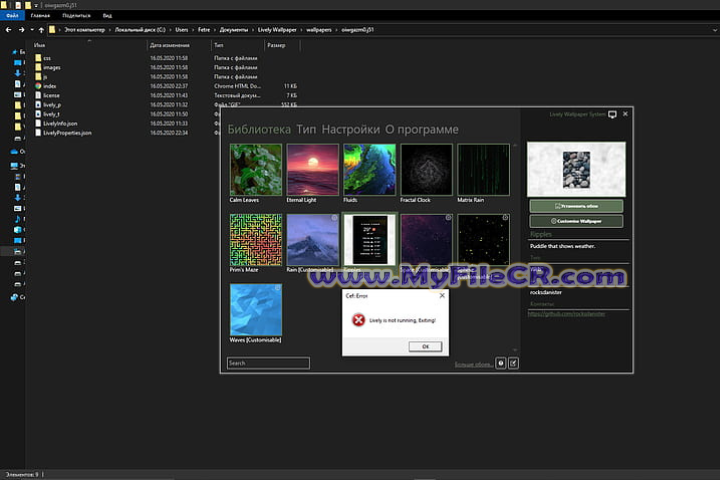Open the index Chrome HTML file
This screenshot has width=720, height=480.
pyautogui.click(x=50, y=86)
